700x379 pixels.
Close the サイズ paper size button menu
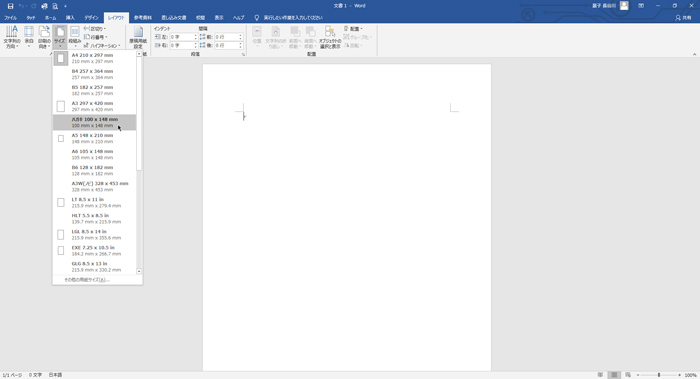(x=59, y=37)
